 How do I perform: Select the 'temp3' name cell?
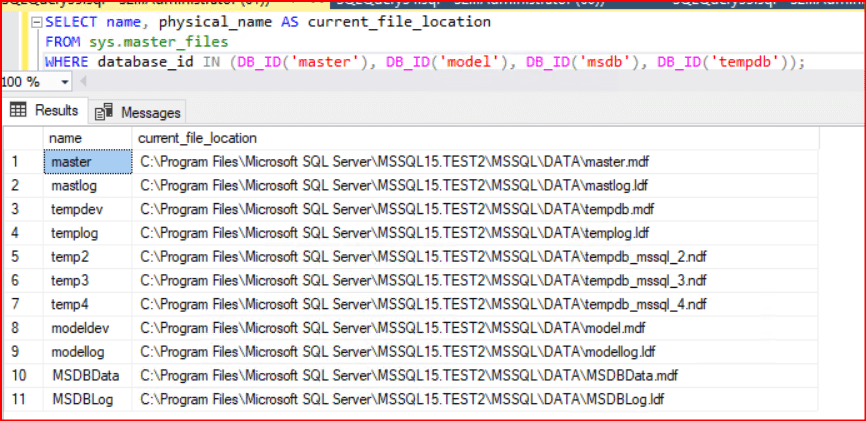[70, 280]
